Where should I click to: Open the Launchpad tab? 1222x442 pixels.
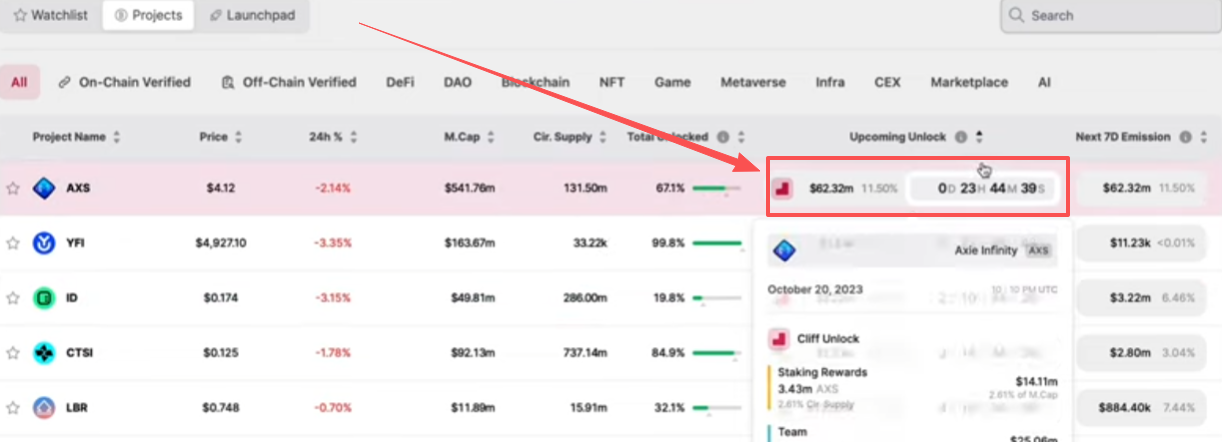253,16
